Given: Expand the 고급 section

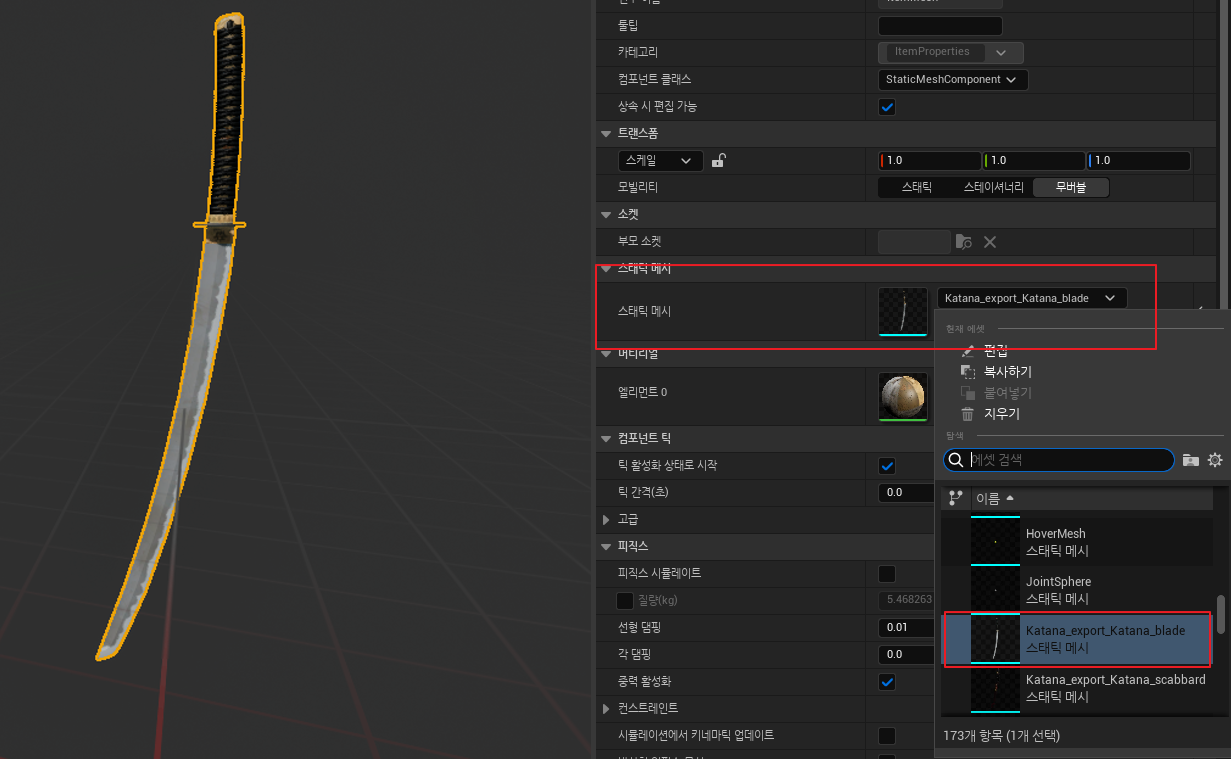Looking at the screenshot, I should pyautogui.click(x=606, y=520).
